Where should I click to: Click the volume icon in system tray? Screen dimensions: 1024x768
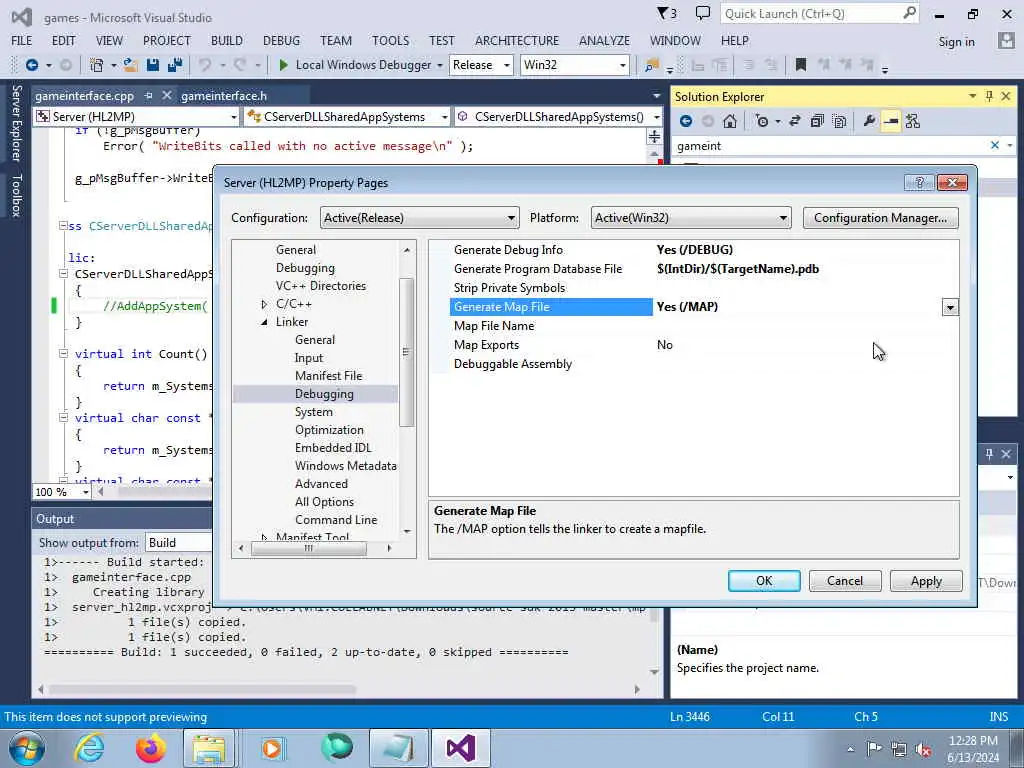click(923, 749)
